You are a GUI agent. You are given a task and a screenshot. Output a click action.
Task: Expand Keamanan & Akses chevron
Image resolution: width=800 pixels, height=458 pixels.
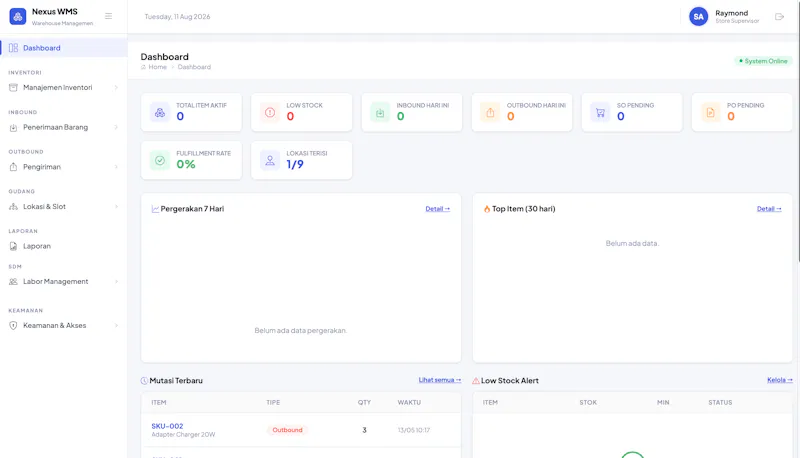point(116,325)
